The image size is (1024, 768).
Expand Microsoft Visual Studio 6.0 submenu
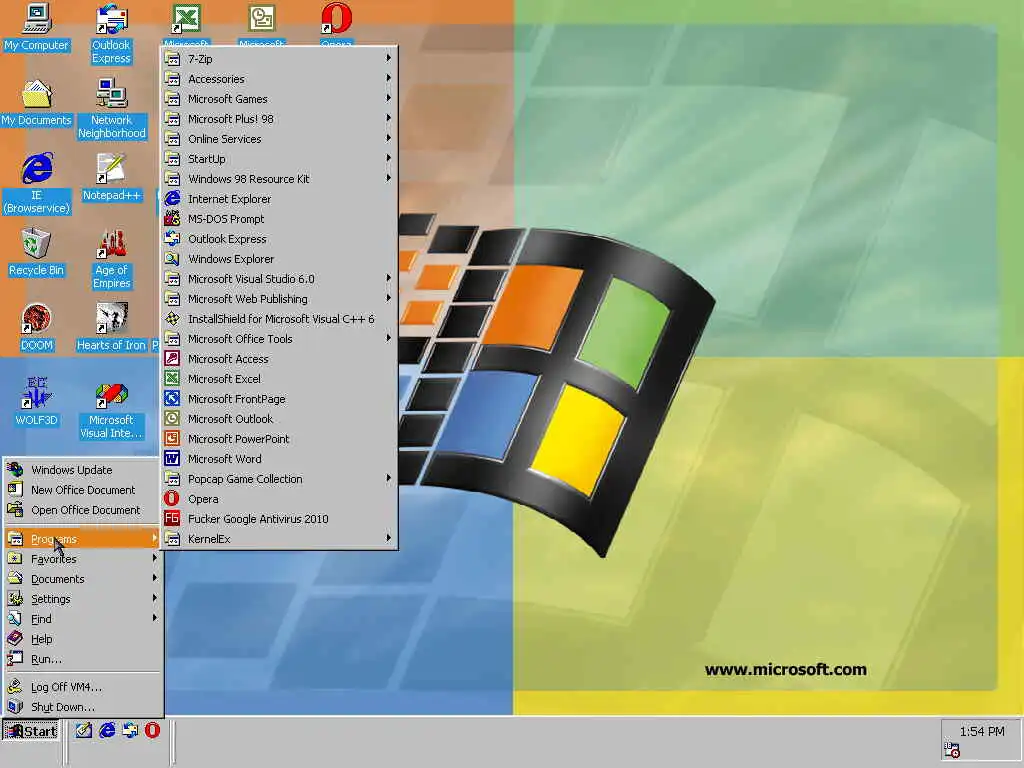(x=280, y=279)
